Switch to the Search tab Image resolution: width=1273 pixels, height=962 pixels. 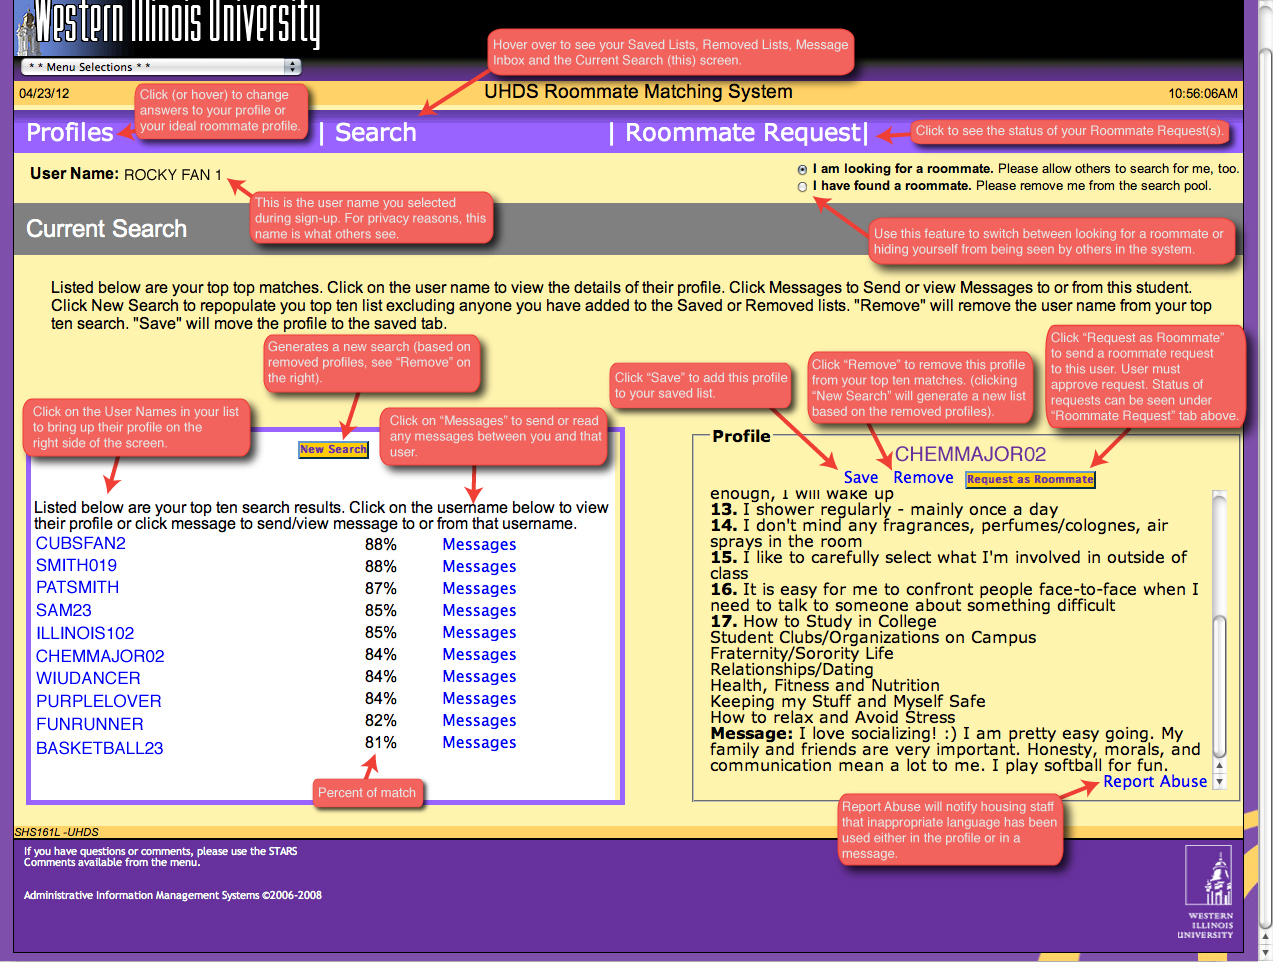[375, 133]
